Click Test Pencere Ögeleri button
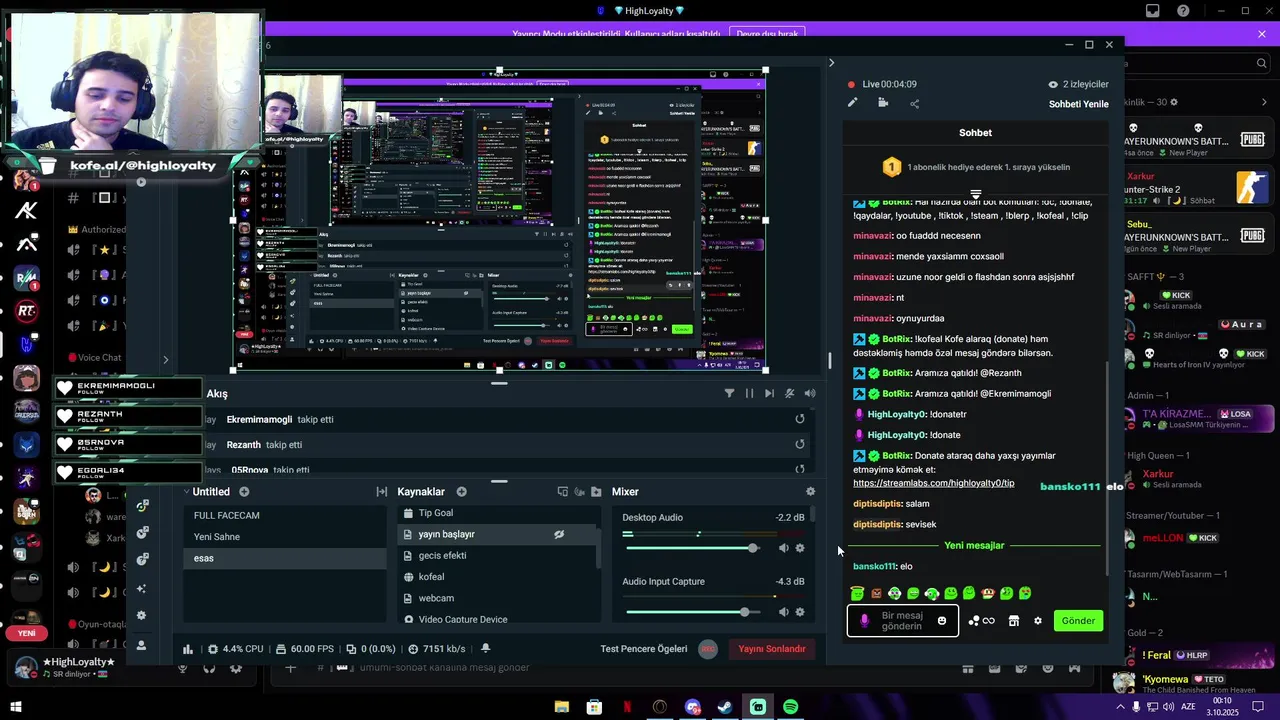The width and height of the screenshot is (1280, 720). tap(644, 649)
